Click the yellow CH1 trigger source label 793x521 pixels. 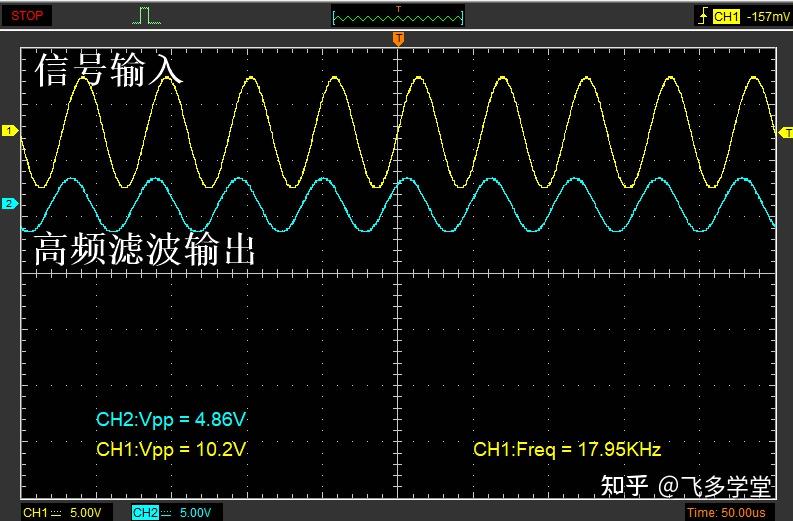coord(726,17)
